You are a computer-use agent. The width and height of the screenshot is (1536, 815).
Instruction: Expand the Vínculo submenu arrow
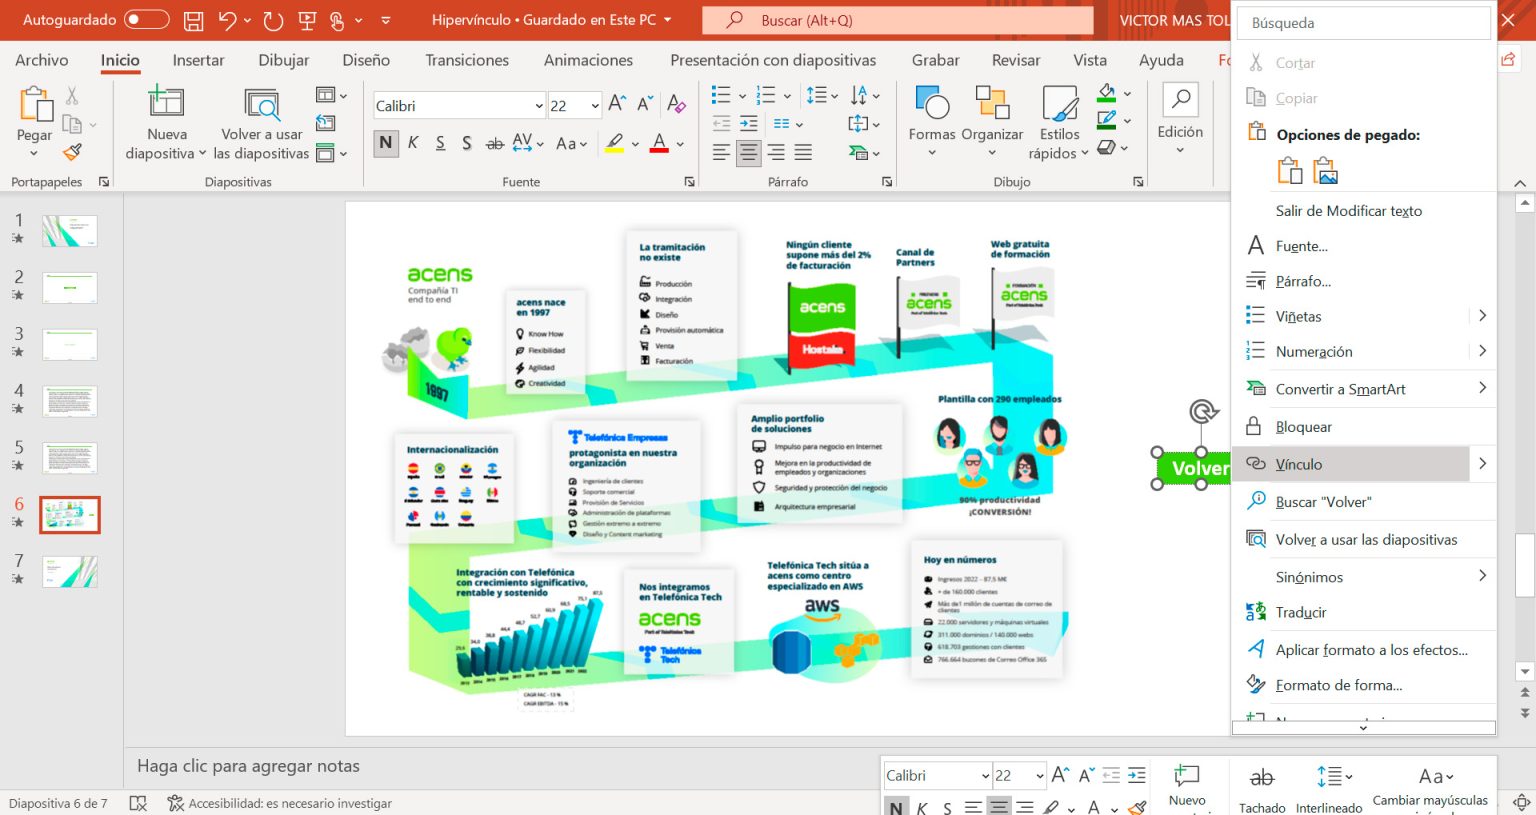click(1482, 464)
